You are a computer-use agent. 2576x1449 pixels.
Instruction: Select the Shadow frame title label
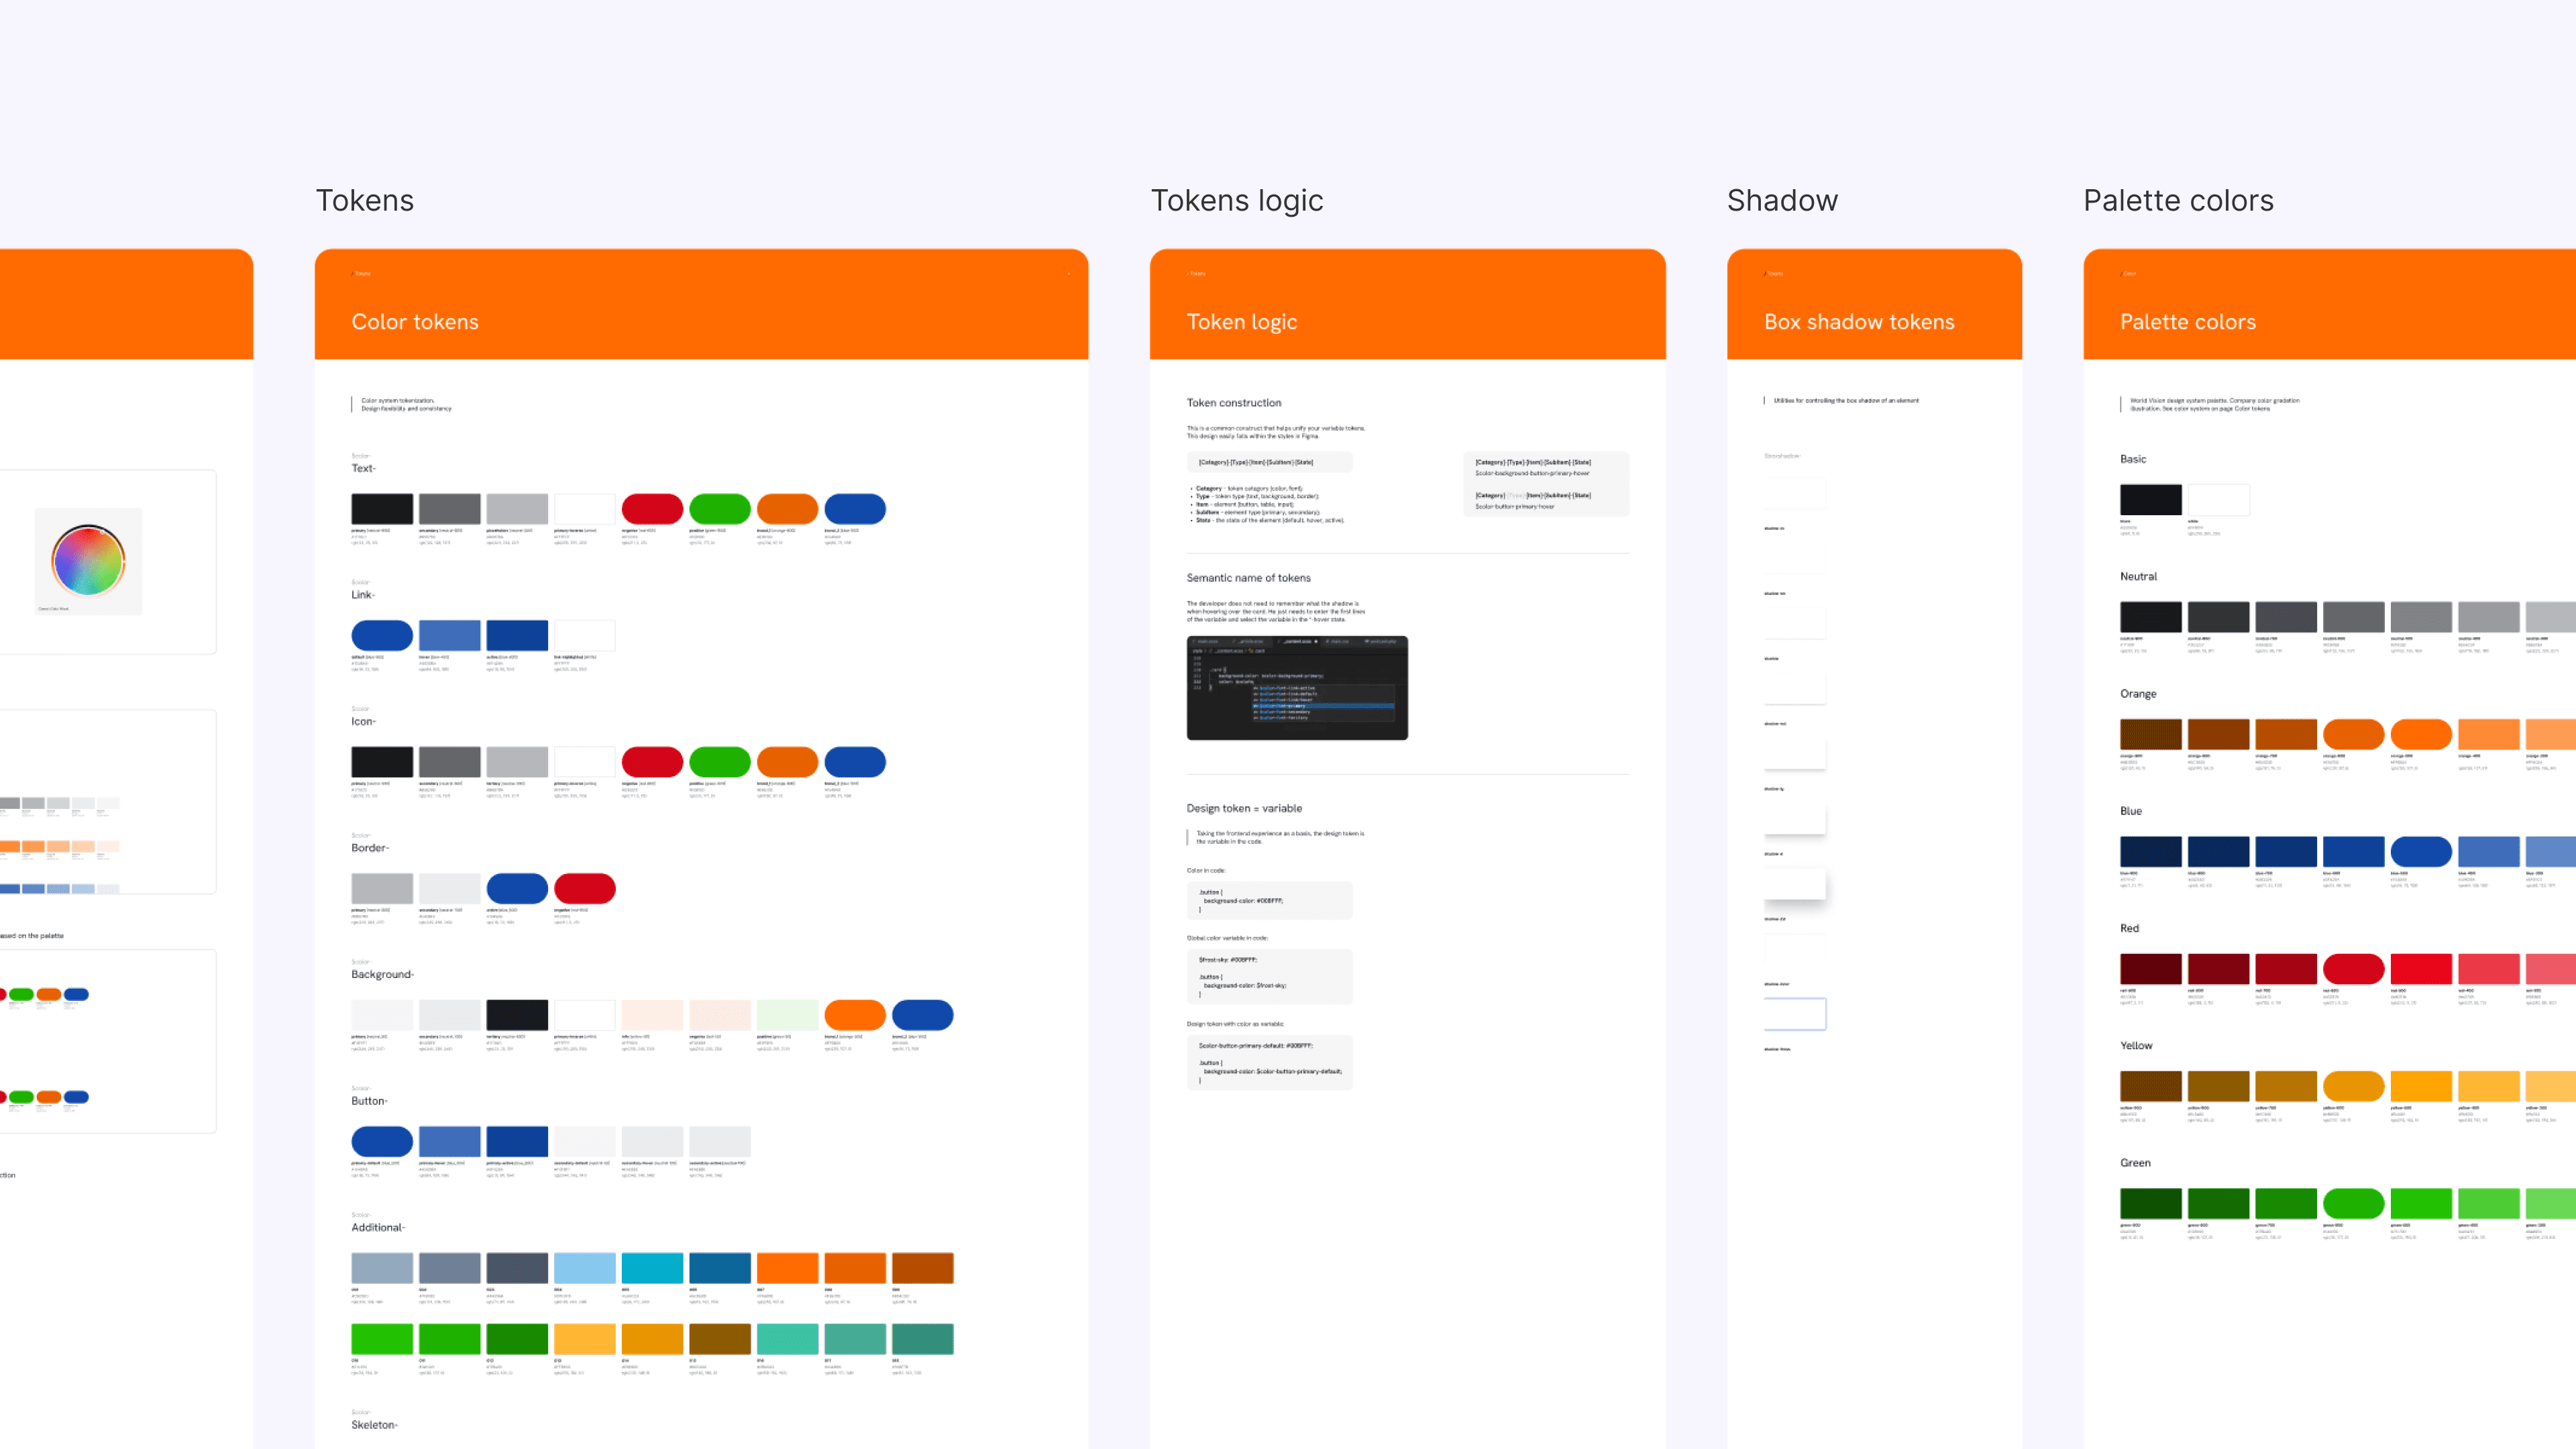pyautogui.click(x=1781, y=200)
